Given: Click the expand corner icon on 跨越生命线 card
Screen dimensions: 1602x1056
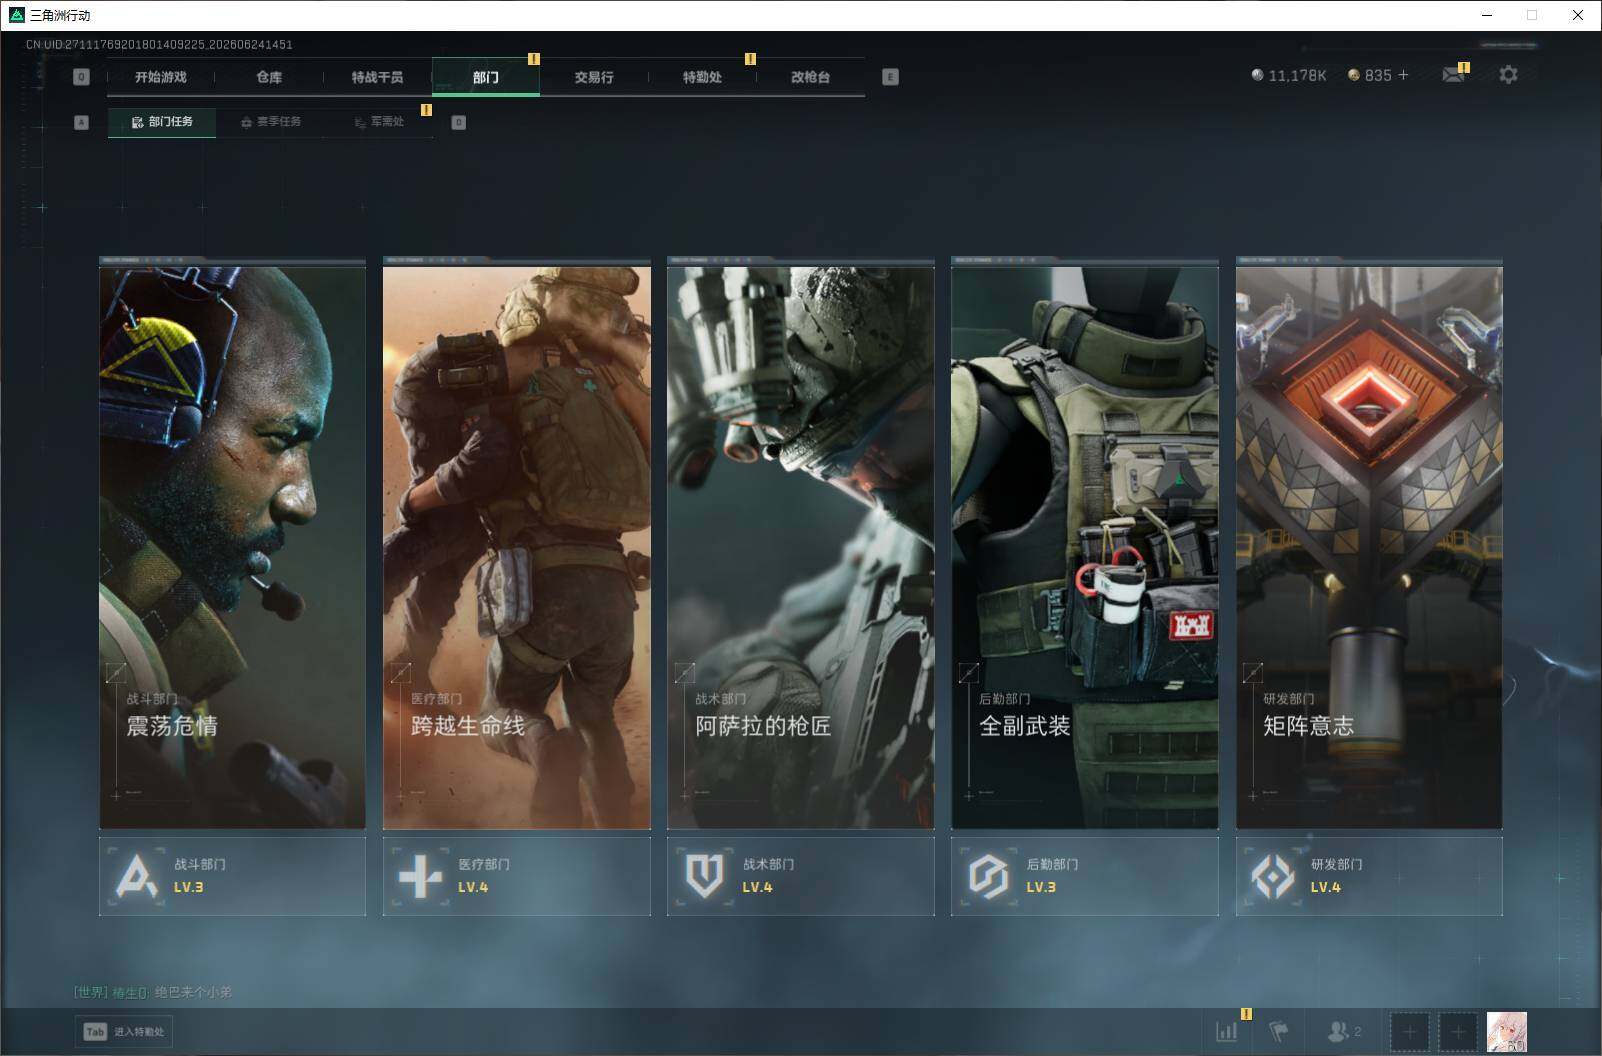Looking at the screenshot, I should click(400, 673).
